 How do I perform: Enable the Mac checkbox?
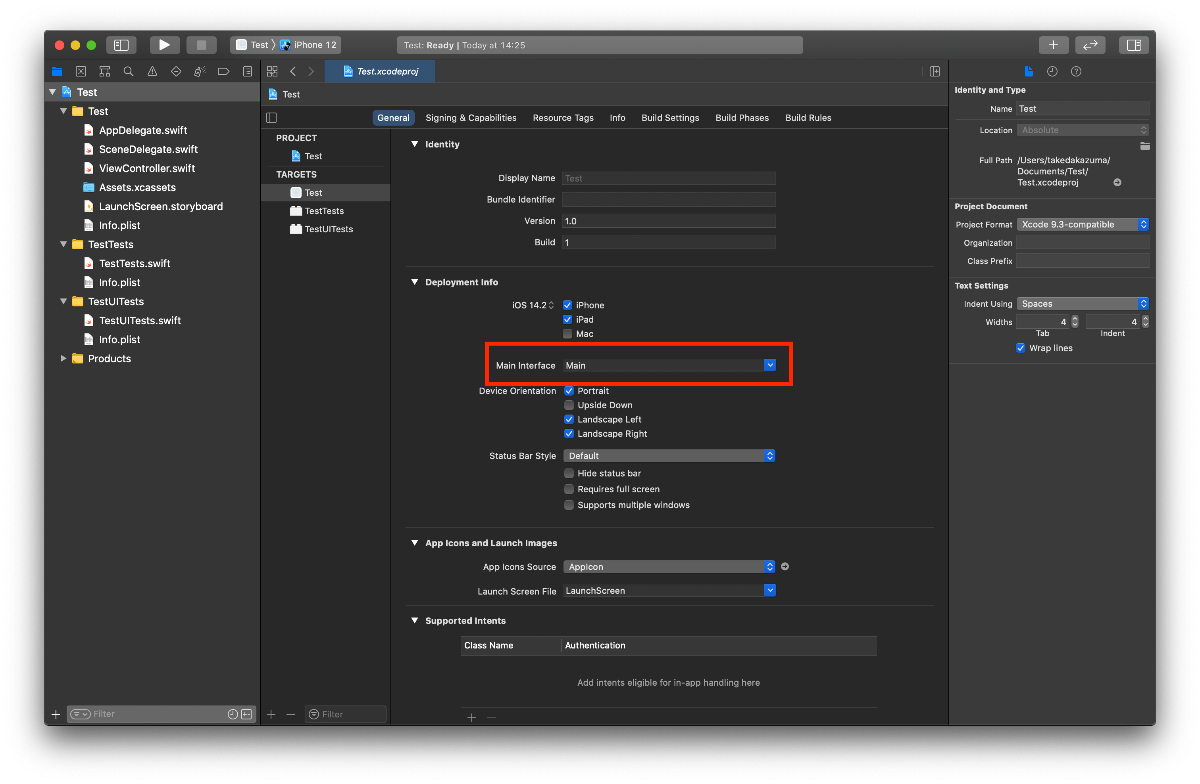pyautogui.click(x=568, y=334)
